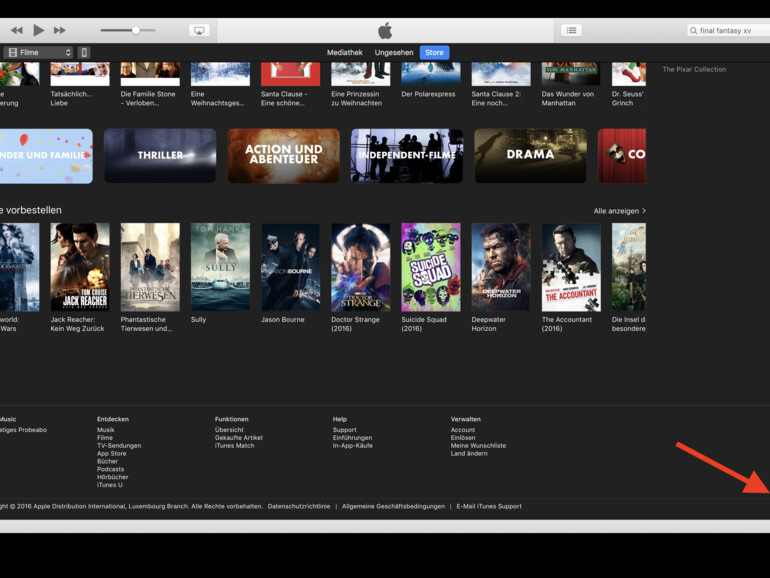Open the Support footer link
This screenshot has width=770, height=578.
pyautogui.click(x=344, y=430)
